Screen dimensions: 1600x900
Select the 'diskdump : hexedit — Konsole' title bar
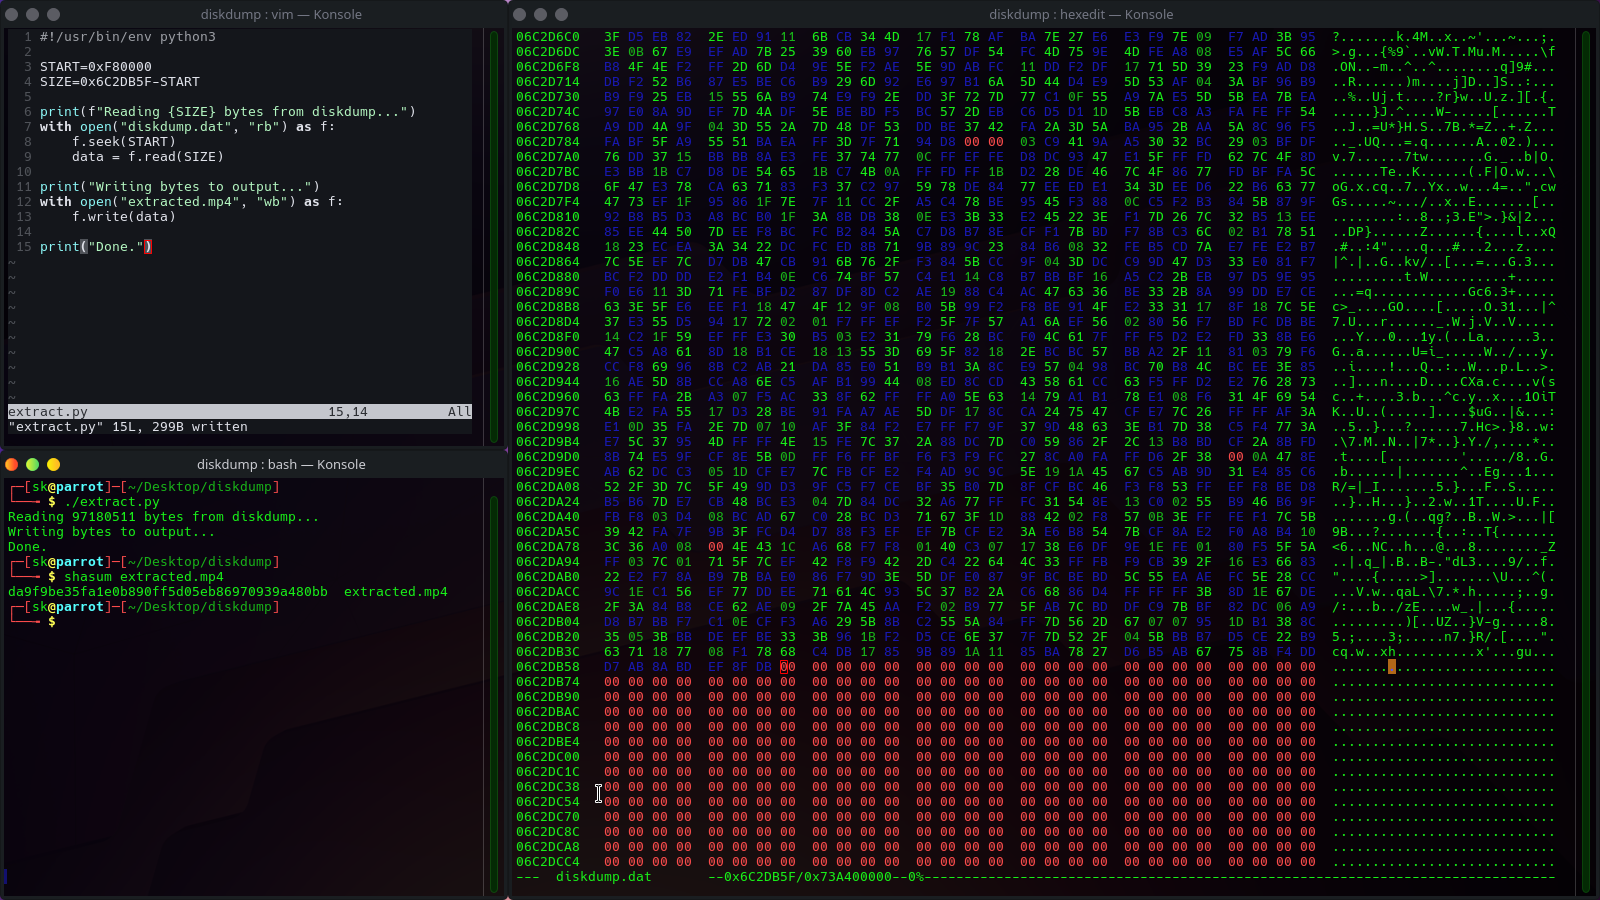pos(1081,14)
